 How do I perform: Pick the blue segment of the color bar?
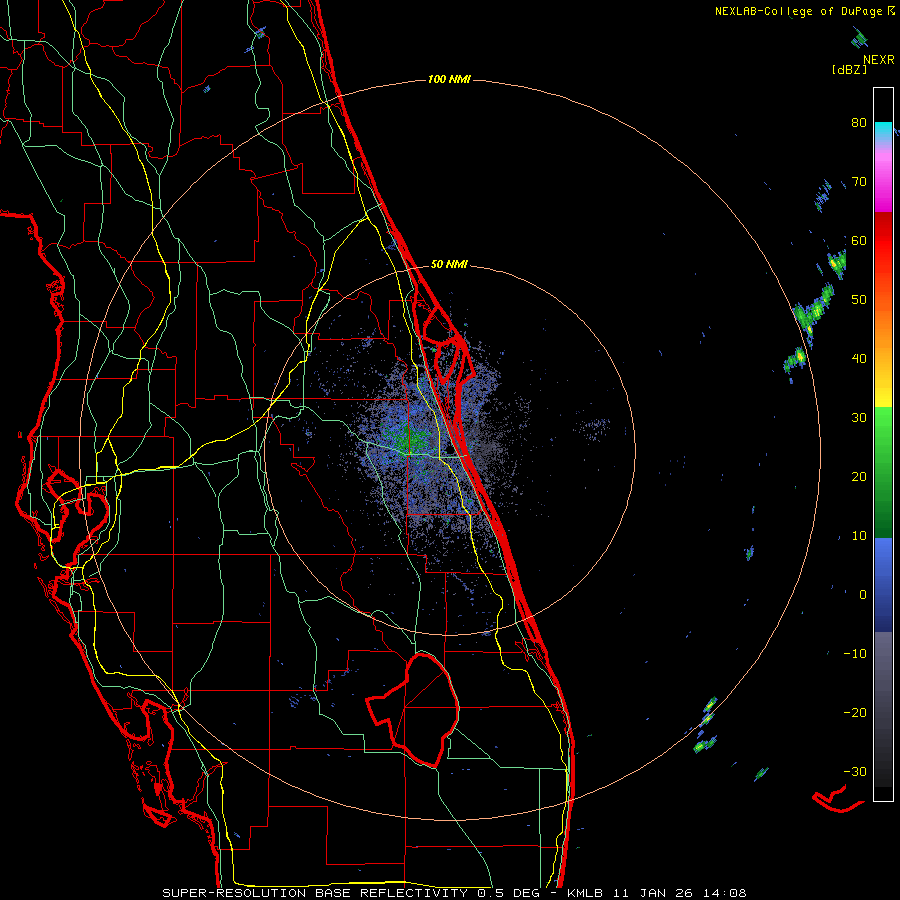[x=883, y=584]
